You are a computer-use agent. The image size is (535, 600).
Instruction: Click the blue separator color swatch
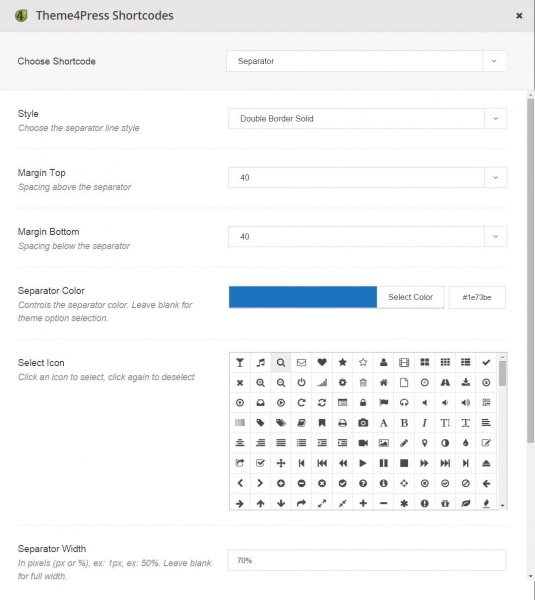coord(303,297)
